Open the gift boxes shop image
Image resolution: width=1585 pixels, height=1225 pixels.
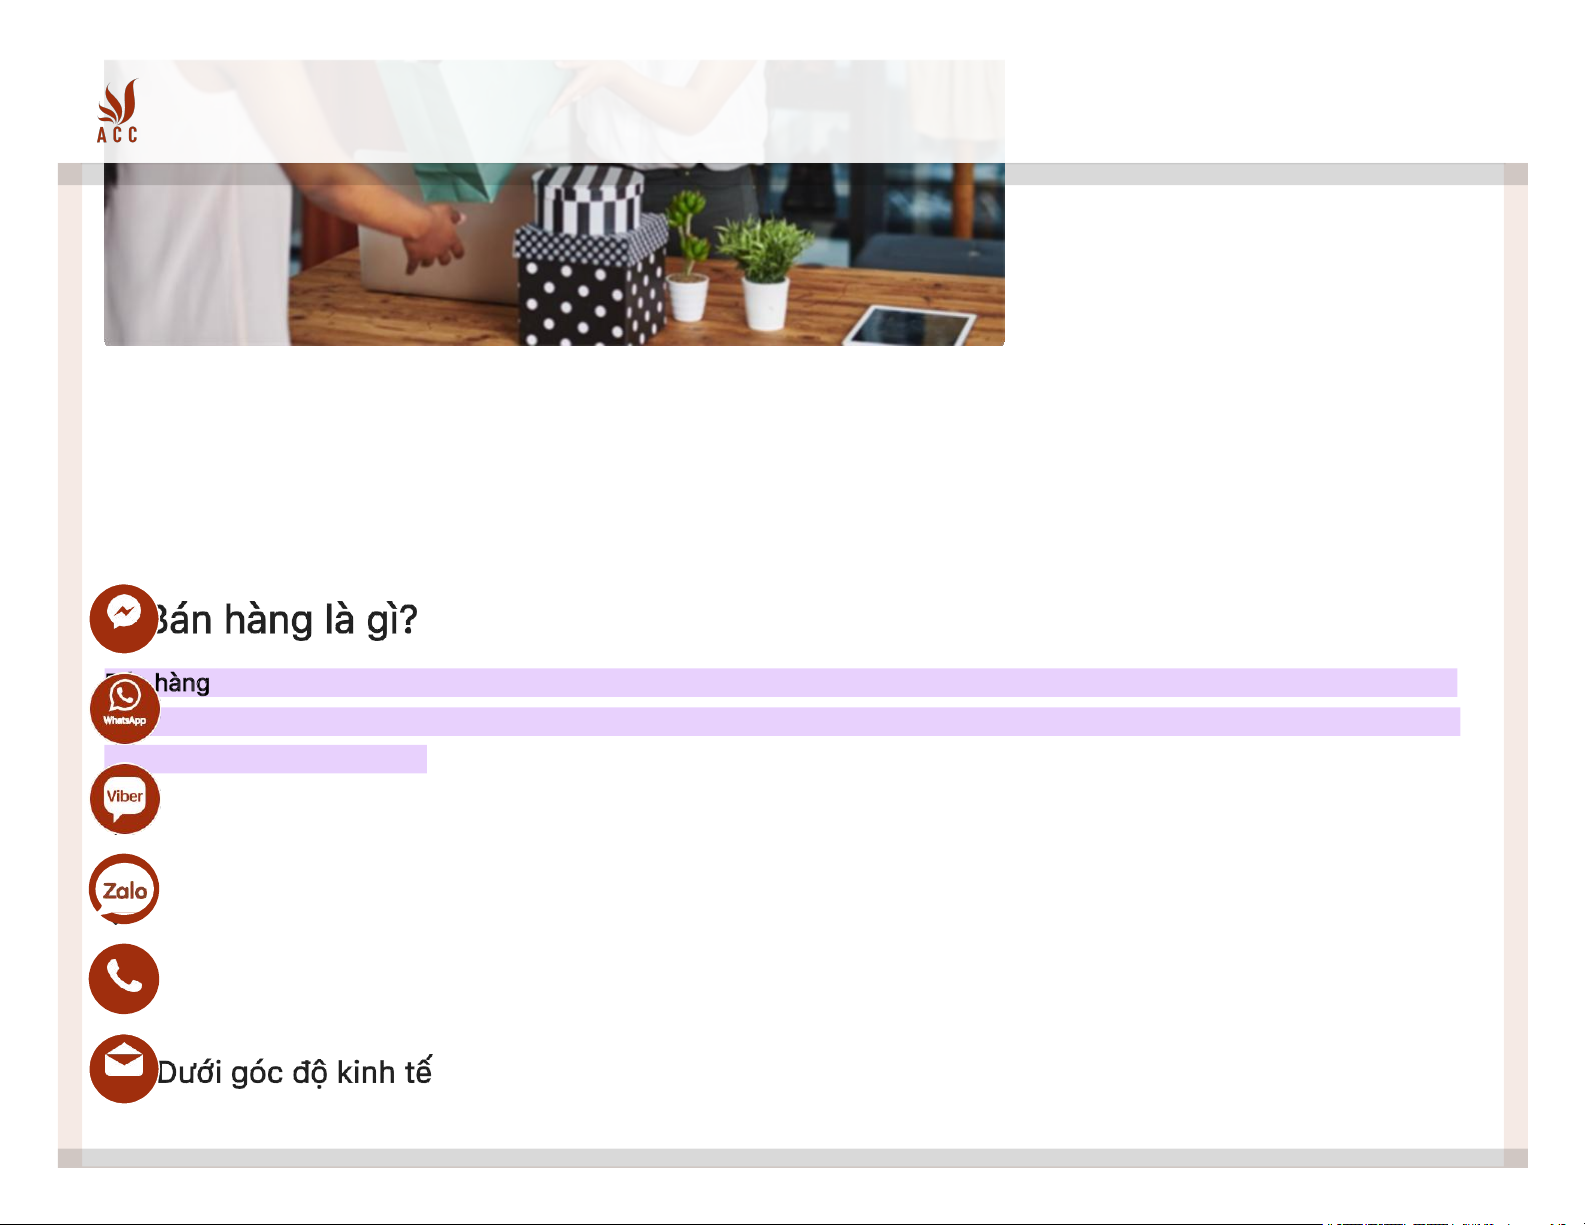(554, 203)
